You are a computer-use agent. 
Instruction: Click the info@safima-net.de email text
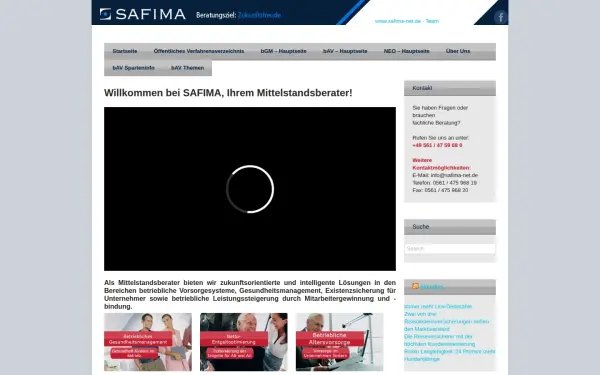[x=454, y=175]
